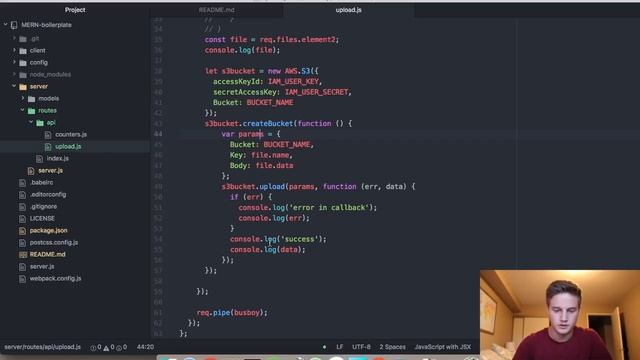
Task: Open index.js under routes
Action: (x=58, y=158)
